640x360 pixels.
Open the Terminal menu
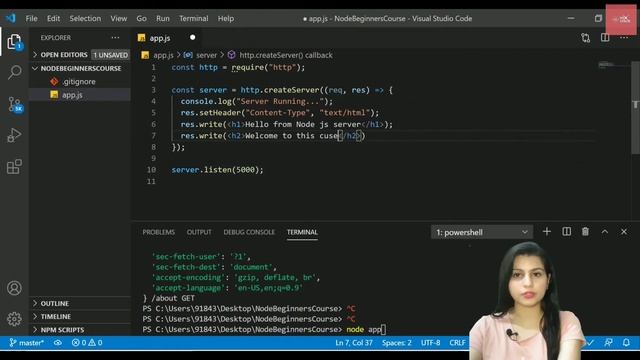point(193,18)
